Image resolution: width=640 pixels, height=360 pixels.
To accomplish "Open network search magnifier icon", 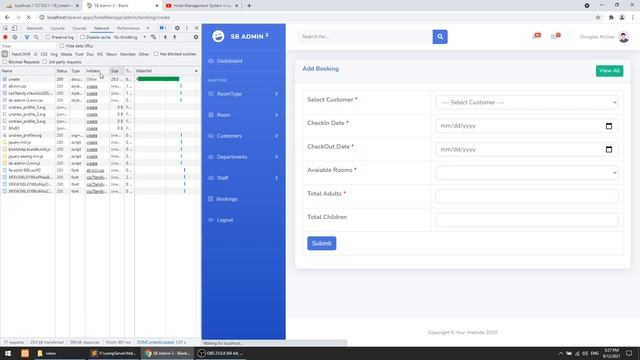I will [x=36, y=37].
